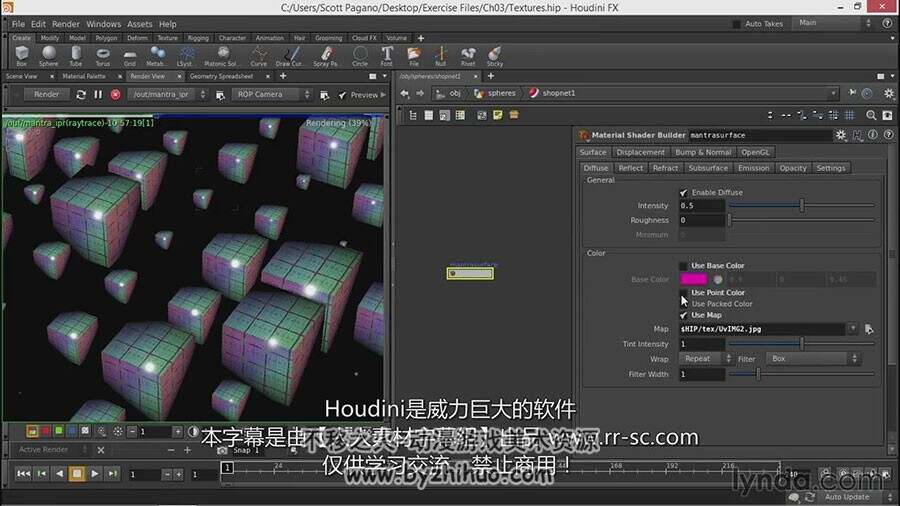Select the Circle shelf tool
This screenshot has width=900, height=506.
click(x=360, y=56)
